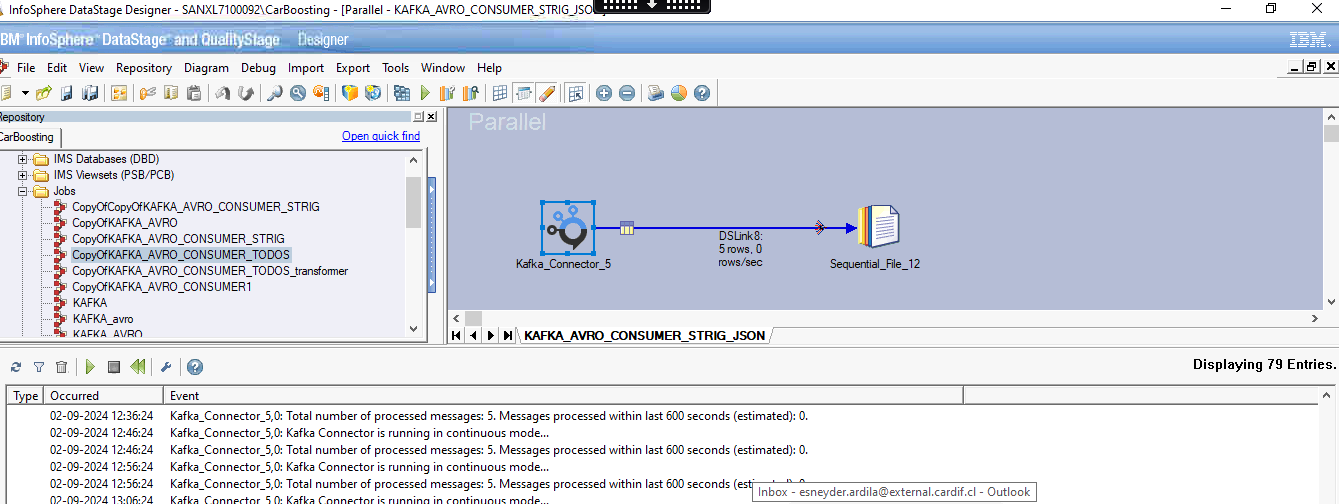The width and height of the screenshot is (1339, 504).
Task: Click the green Reset rewind icon in log toolbar
Action: tap(138, 367)
